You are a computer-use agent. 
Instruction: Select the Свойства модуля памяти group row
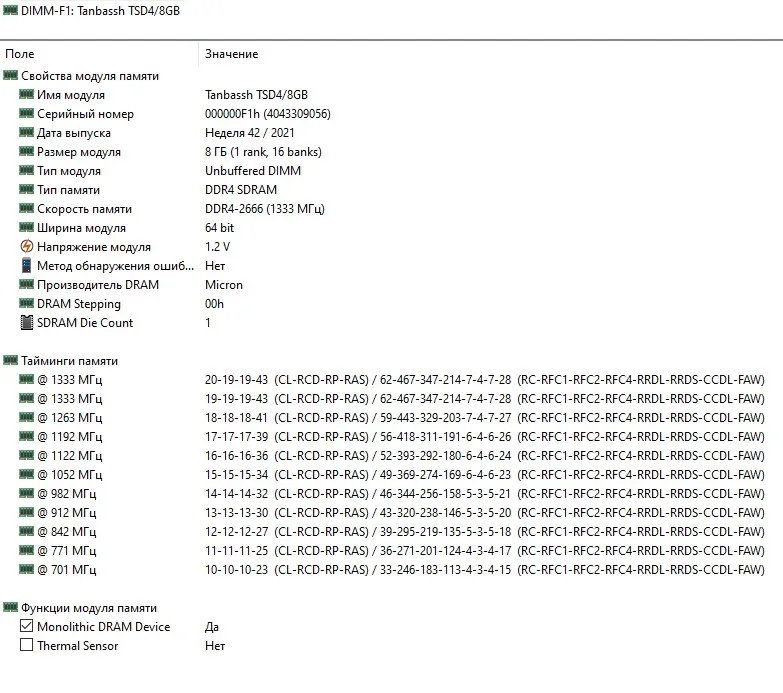[392, 76]
